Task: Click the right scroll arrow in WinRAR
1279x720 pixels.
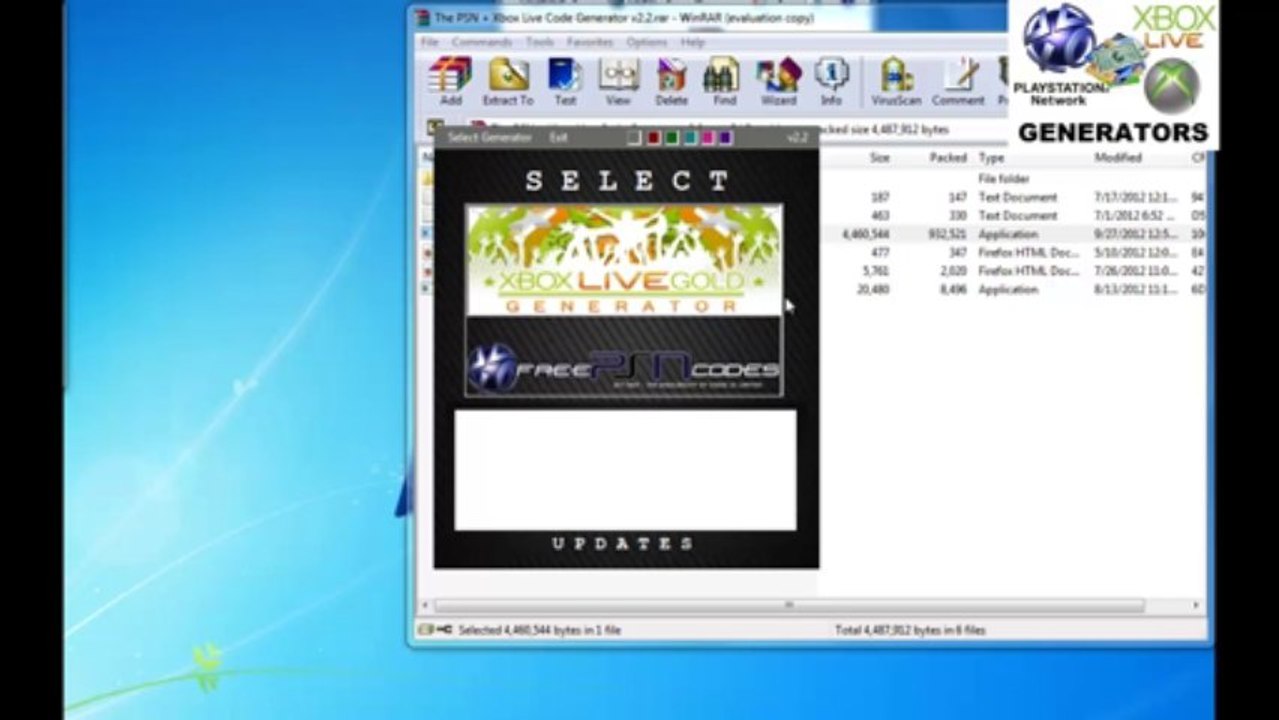Action: (1197, 605)
